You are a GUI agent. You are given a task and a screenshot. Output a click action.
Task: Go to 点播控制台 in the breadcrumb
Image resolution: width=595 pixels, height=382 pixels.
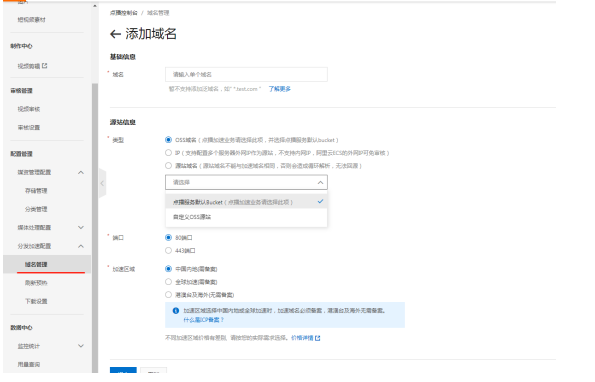124,13
